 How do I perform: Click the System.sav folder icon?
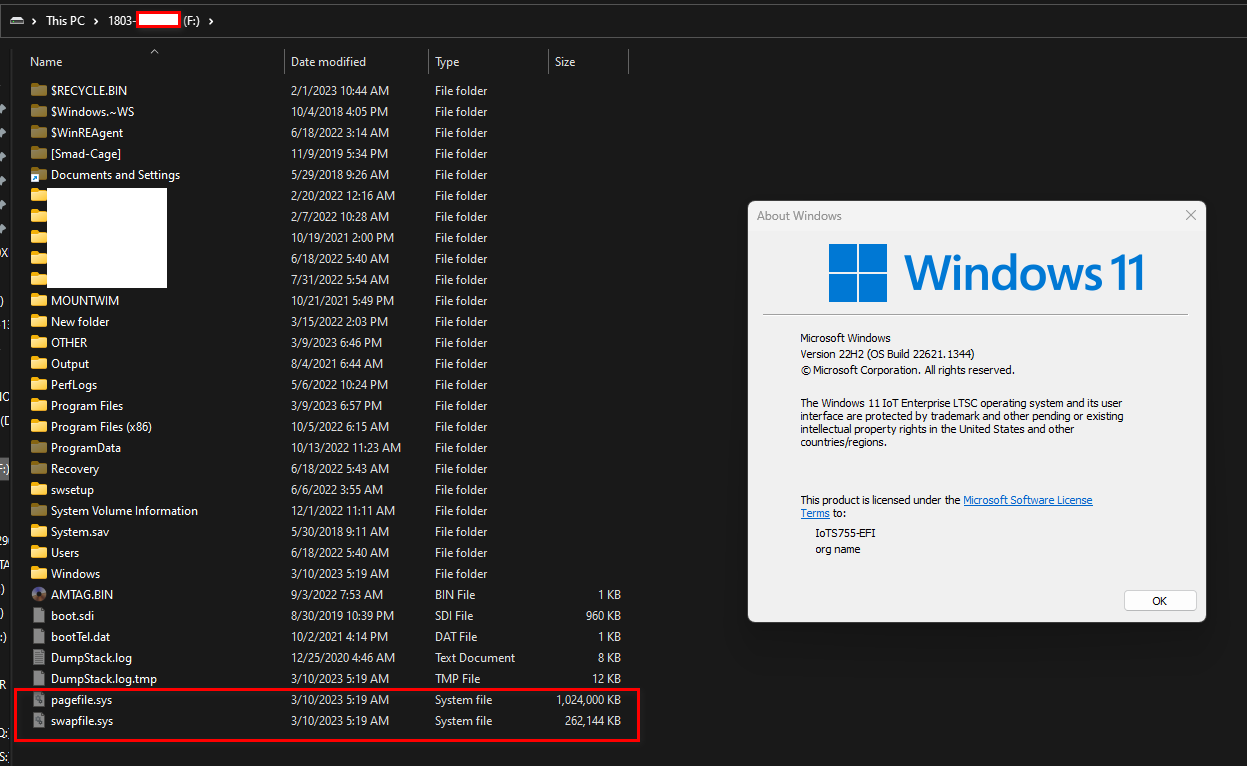tap(39, 531)
